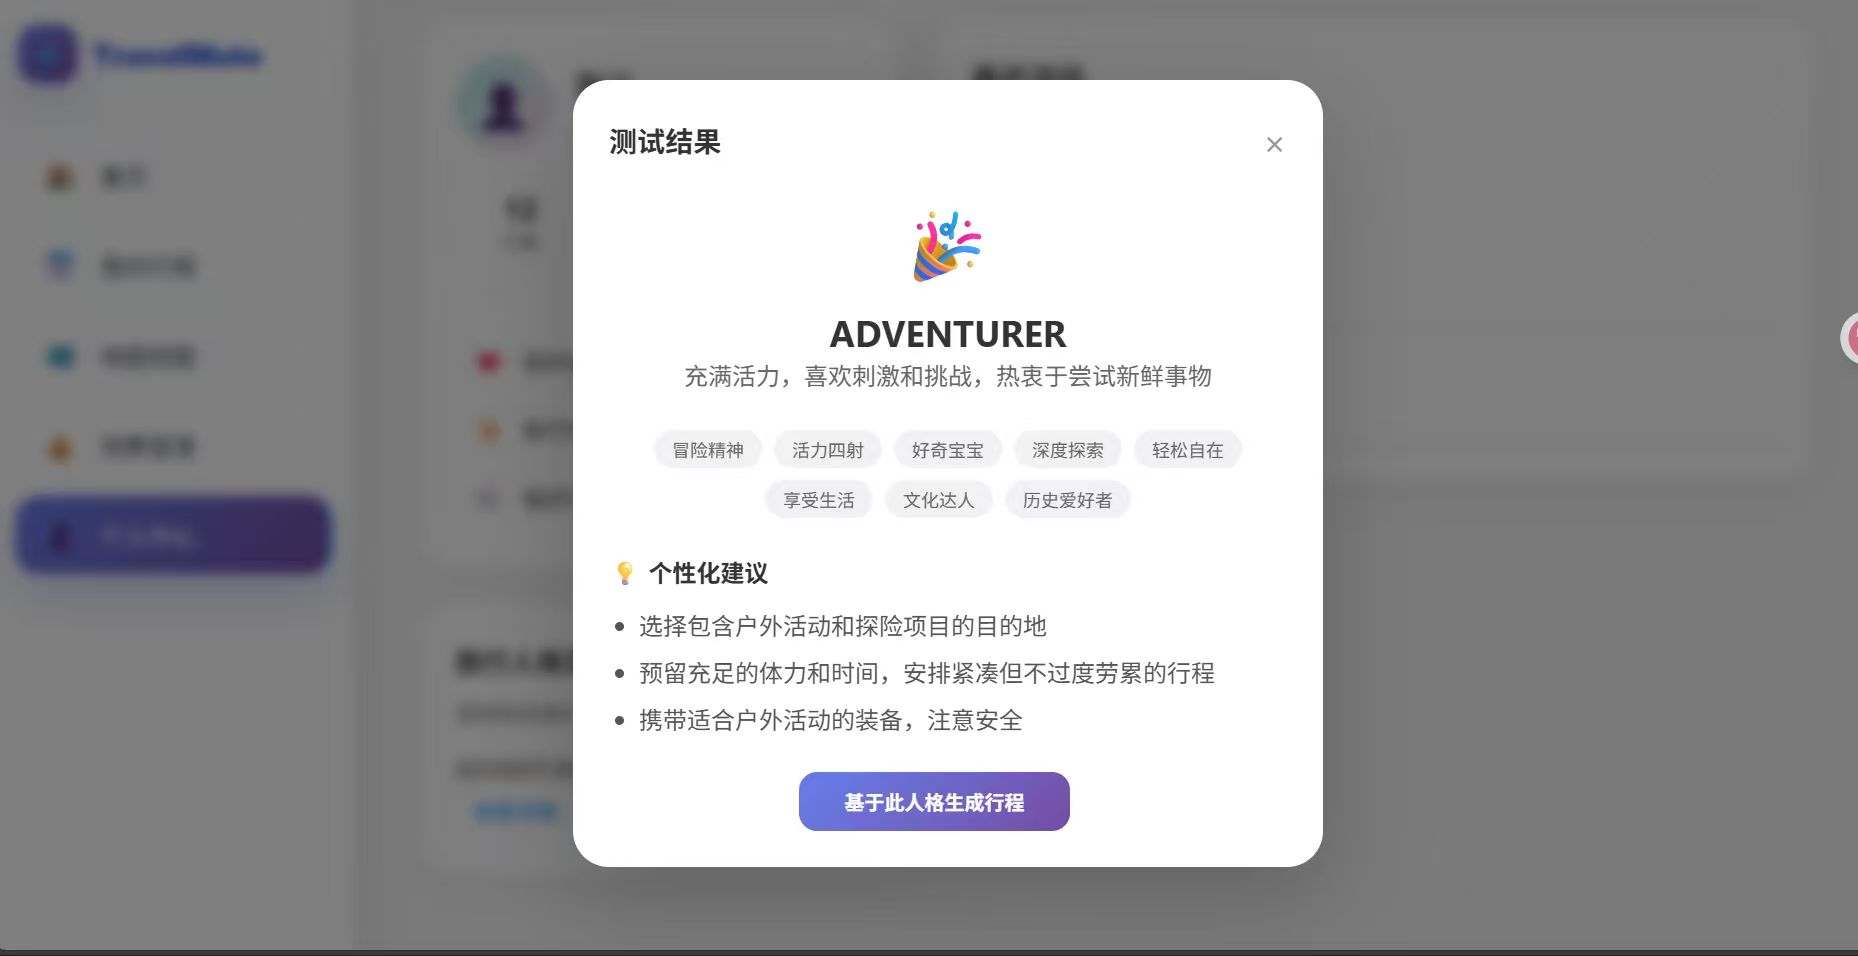Image resolution: width=1858 pixels, height=956 pixels.
Task: Click the purple app logo icon in sidebar
Action: (x=47, y=54)
